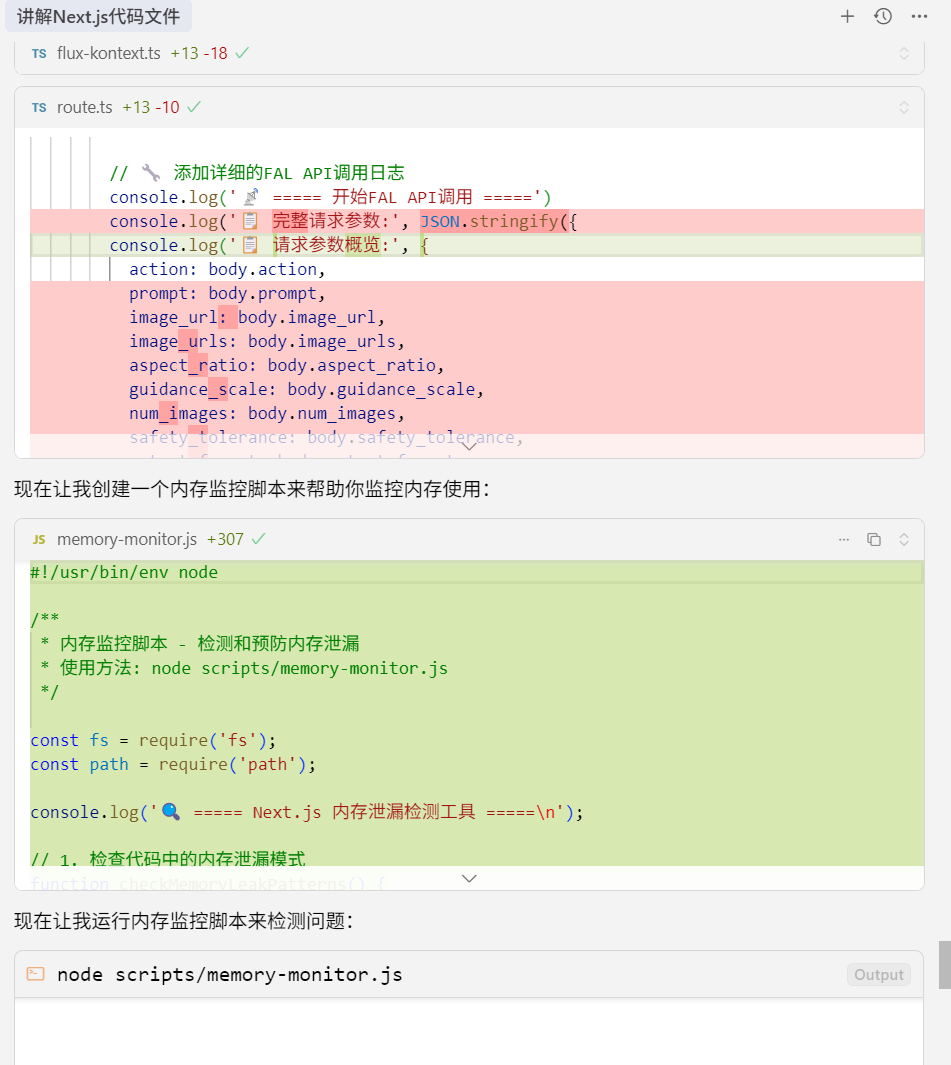The width and height of the screenshot is (951, 1065).
Task: Open memory-monitor.js file link
Action: pos(127,539)
